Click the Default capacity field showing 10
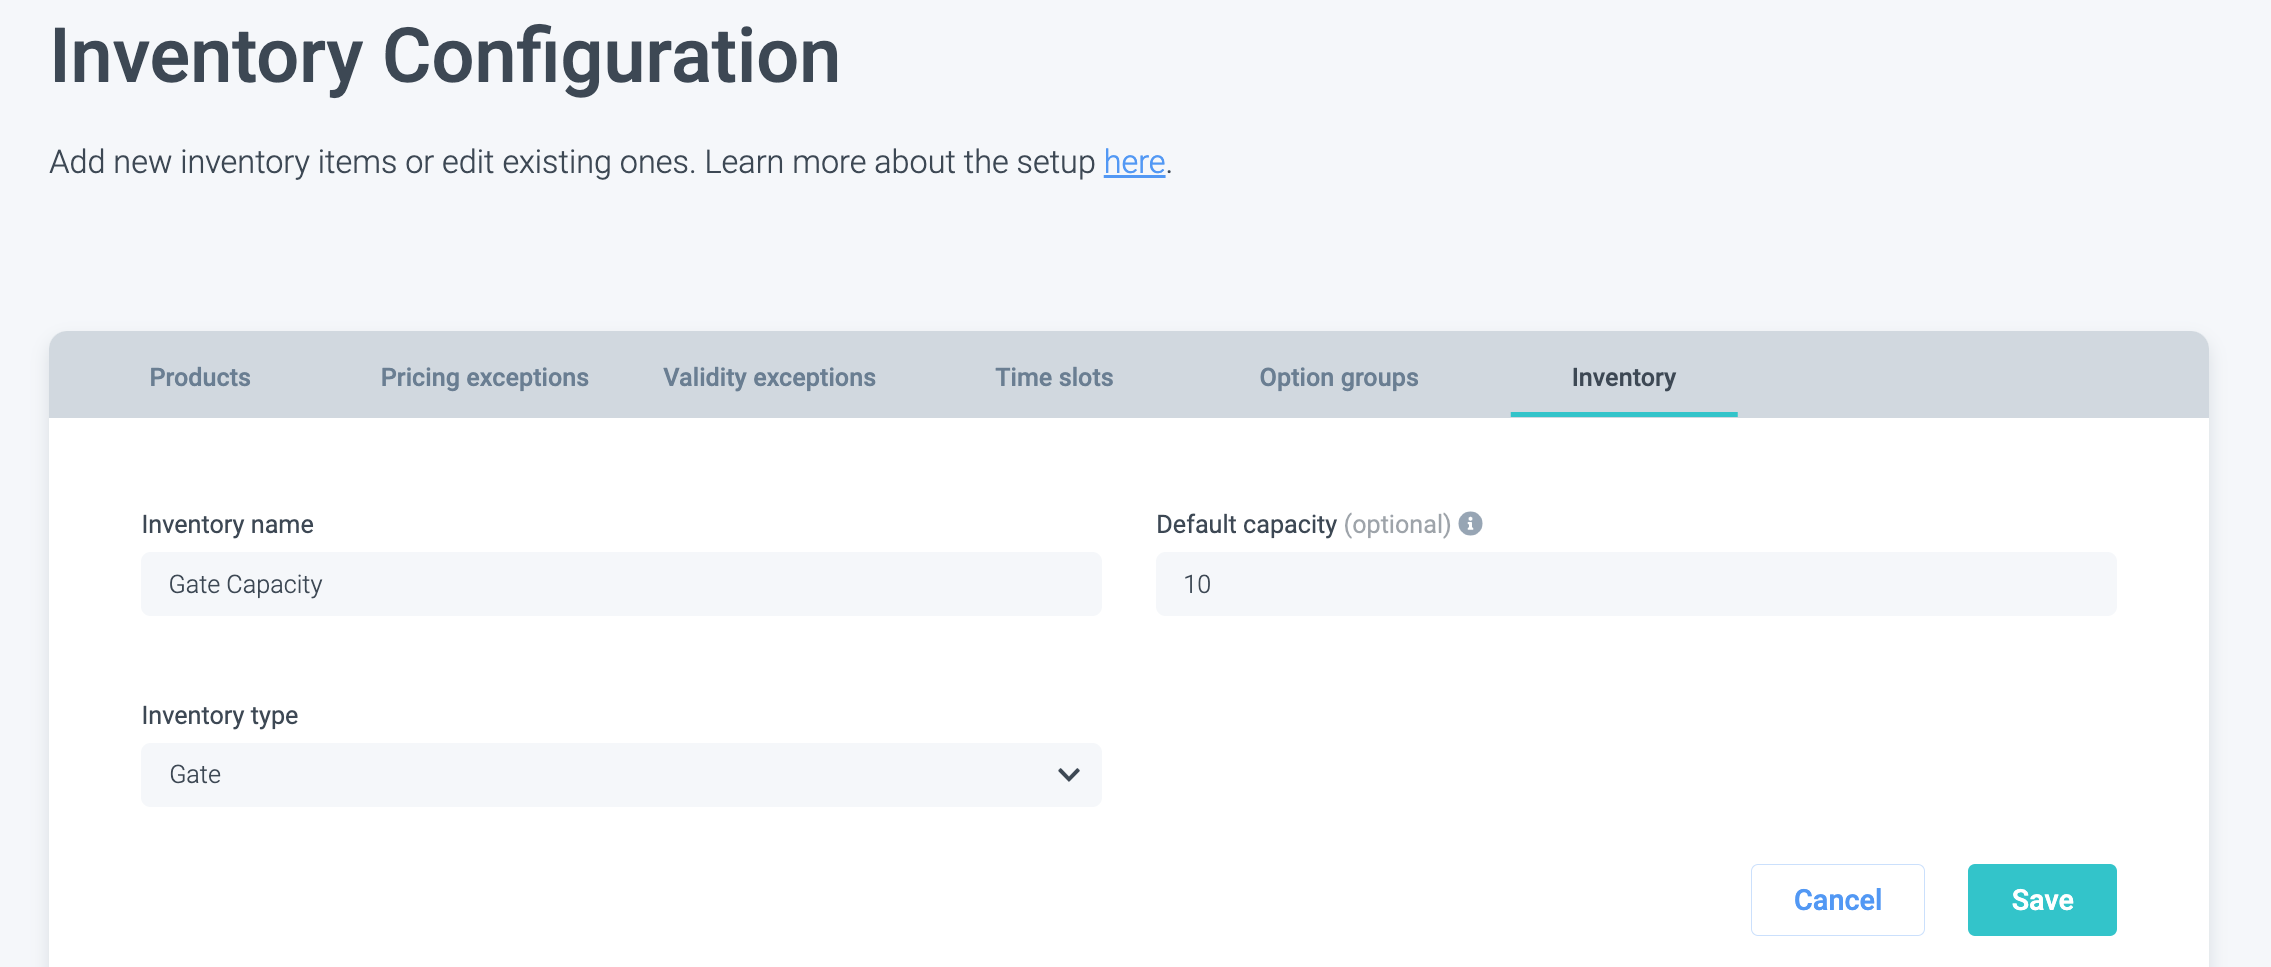 (1635, 584)
